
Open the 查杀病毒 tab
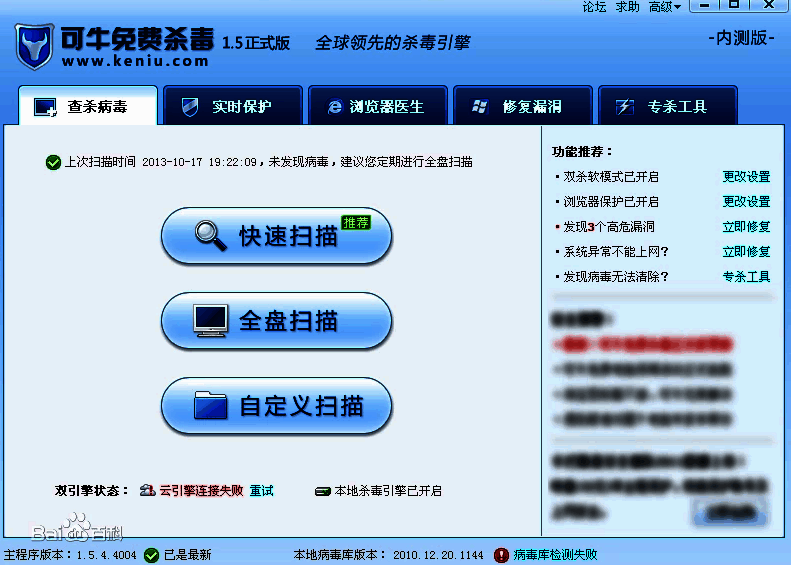point(88,105)
